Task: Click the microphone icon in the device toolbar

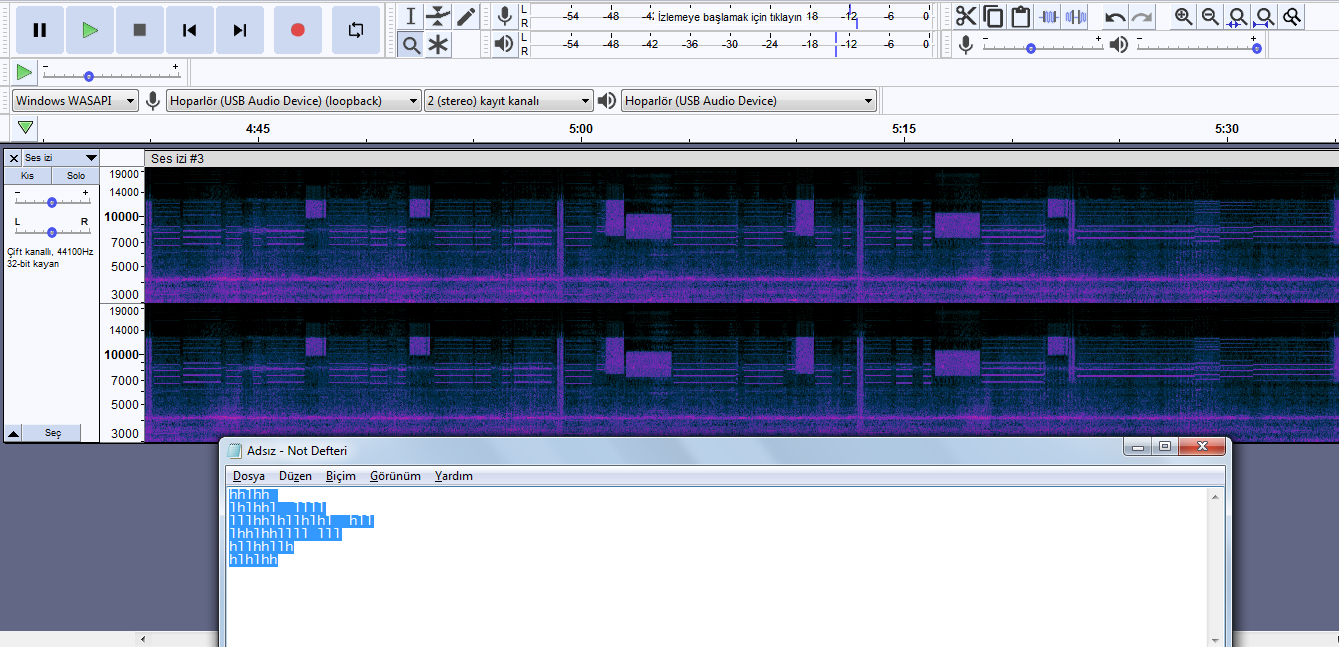Action: [153, 100]
